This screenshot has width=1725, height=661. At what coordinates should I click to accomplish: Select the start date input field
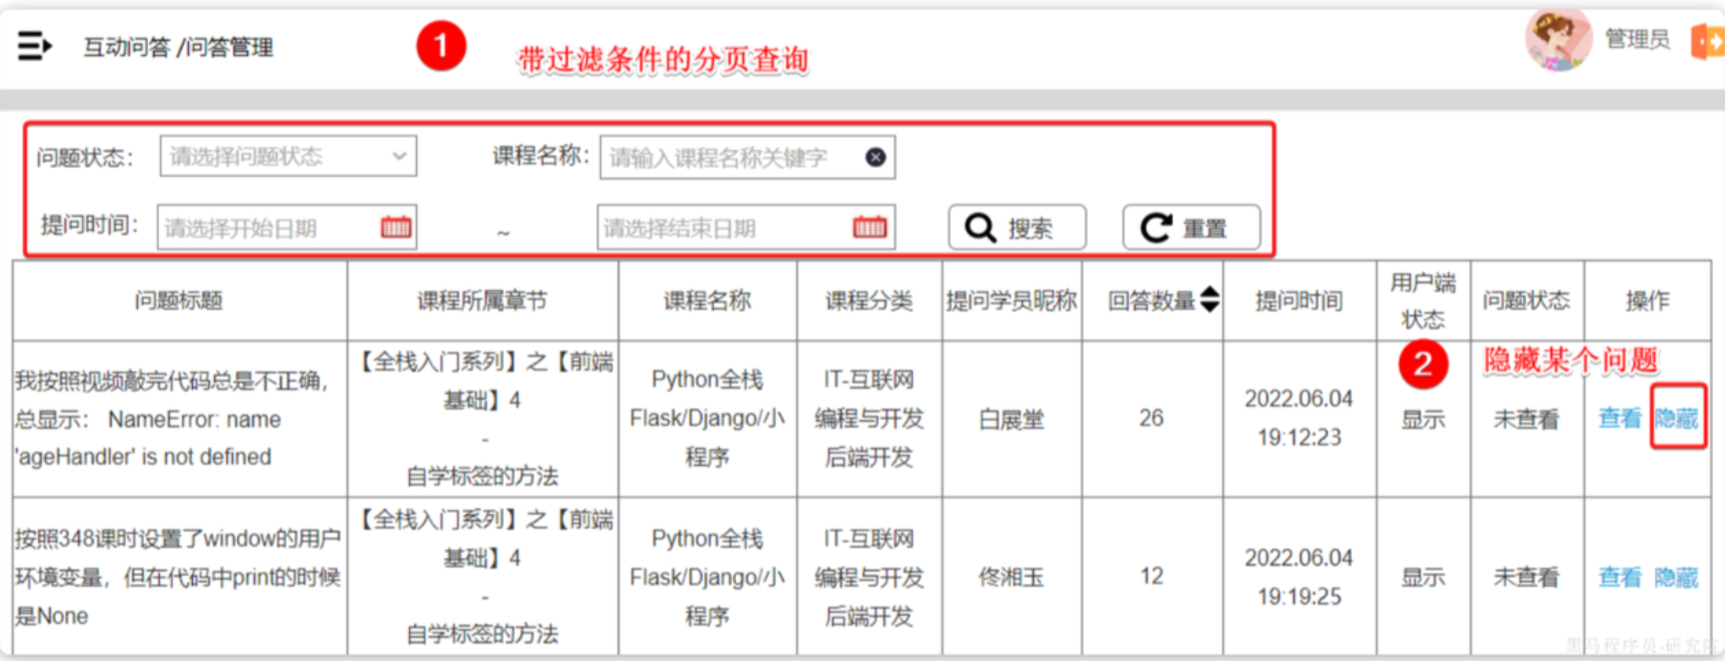click(x=287, y=227)
